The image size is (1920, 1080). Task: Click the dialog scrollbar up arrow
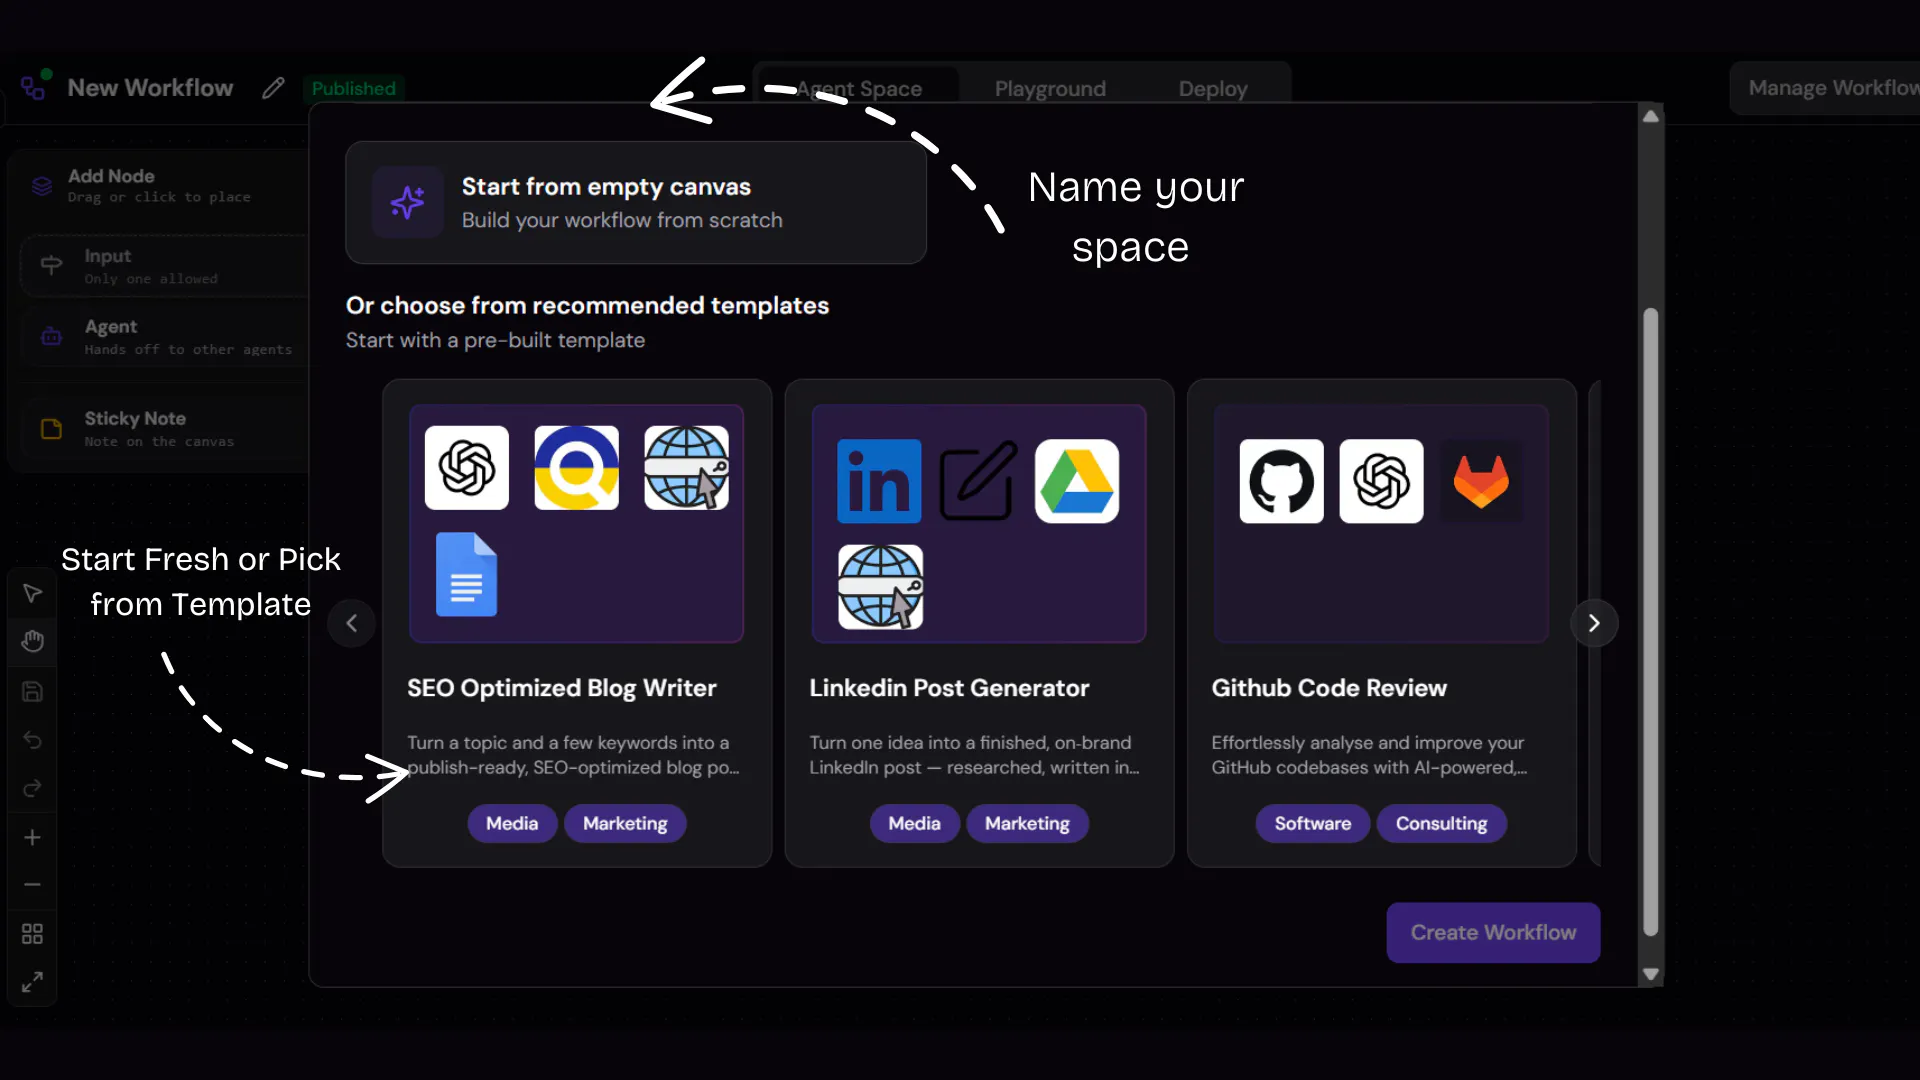(x=1651, y=116)
